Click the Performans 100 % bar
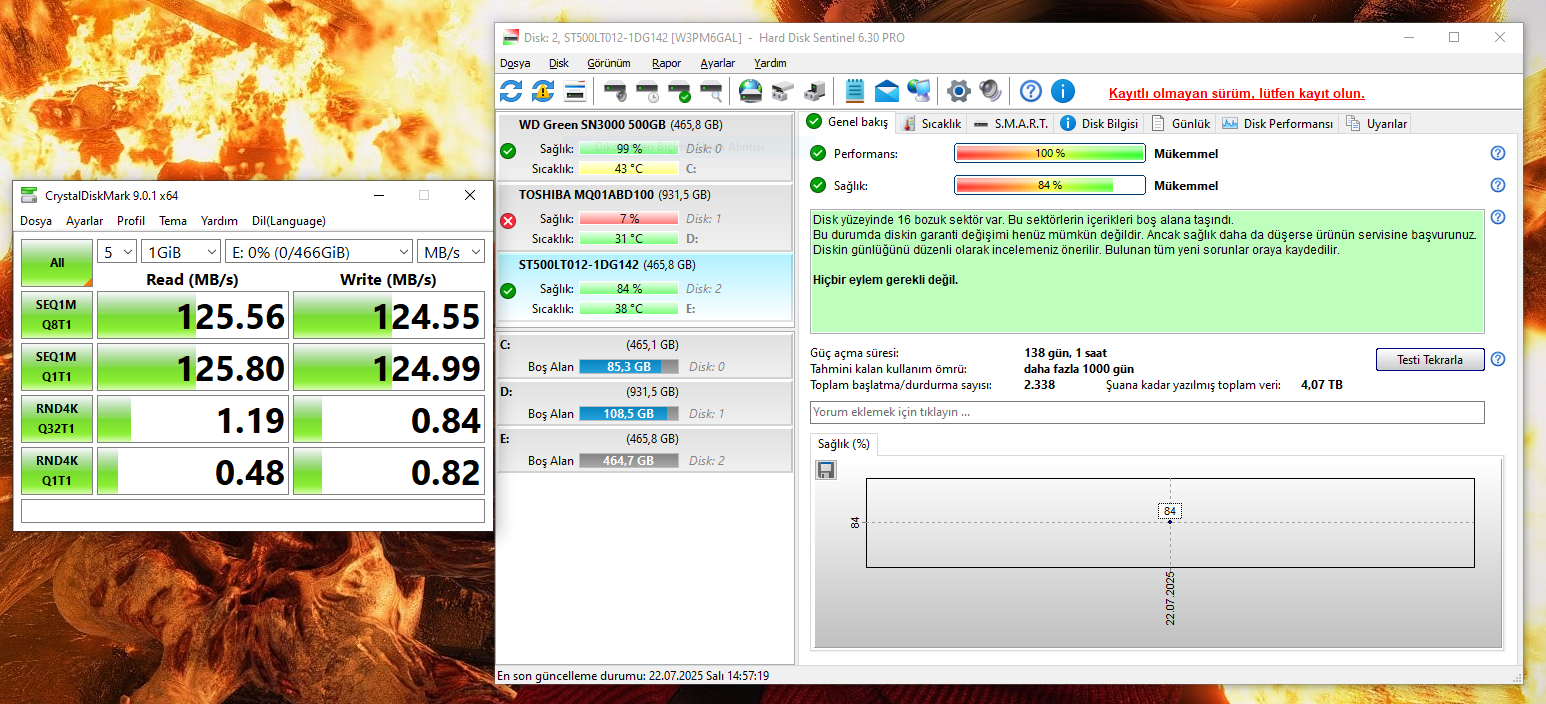This screenshot has width=1546, height=704. [1049, 153]
